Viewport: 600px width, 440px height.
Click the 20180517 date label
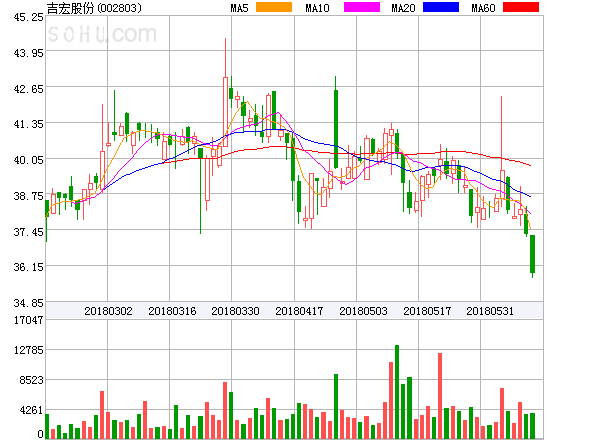pos(427,311)
